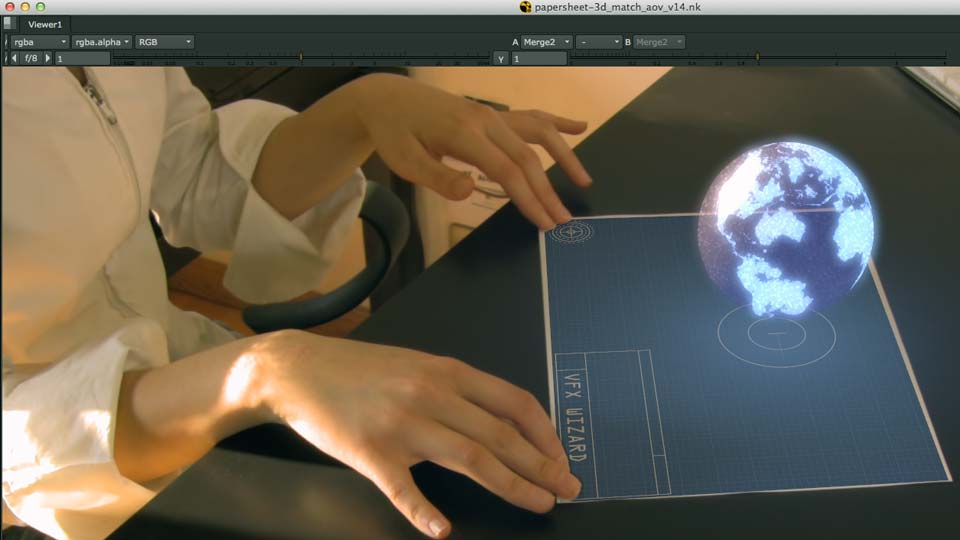Viewport: 960px width, 540px height.
Task: Open the rgba.alpha channel dropdown
Action: pos(102,42)
